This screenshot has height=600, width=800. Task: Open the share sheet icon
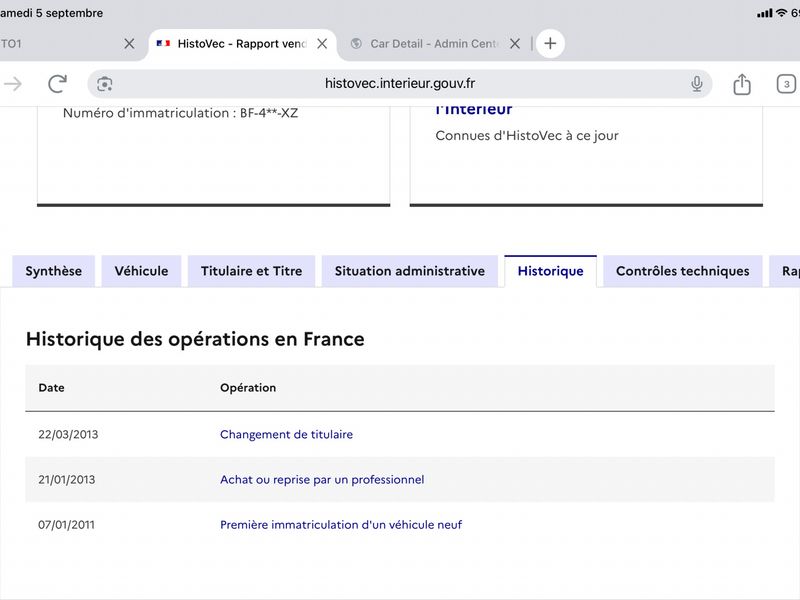[x=742, y=84]
